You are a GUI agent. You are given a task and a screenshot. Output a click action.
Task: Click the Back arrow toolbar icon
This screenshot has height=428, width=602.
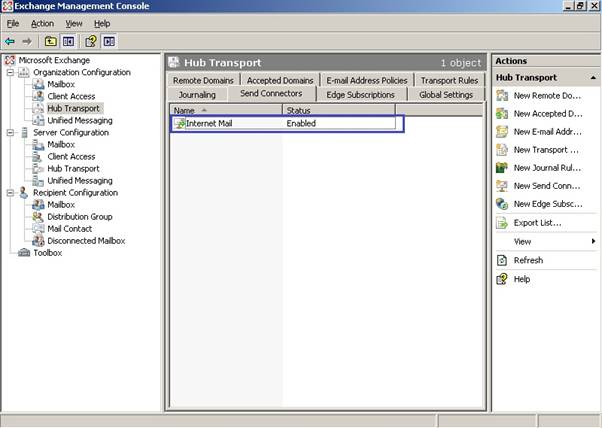10,41
